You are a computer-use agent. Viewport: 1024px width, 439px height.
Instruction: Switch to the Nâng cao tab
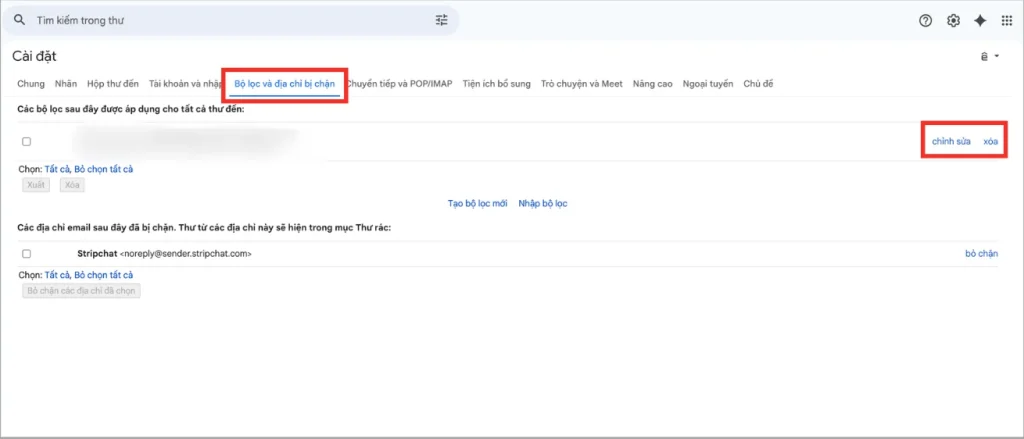click(652, 84)
